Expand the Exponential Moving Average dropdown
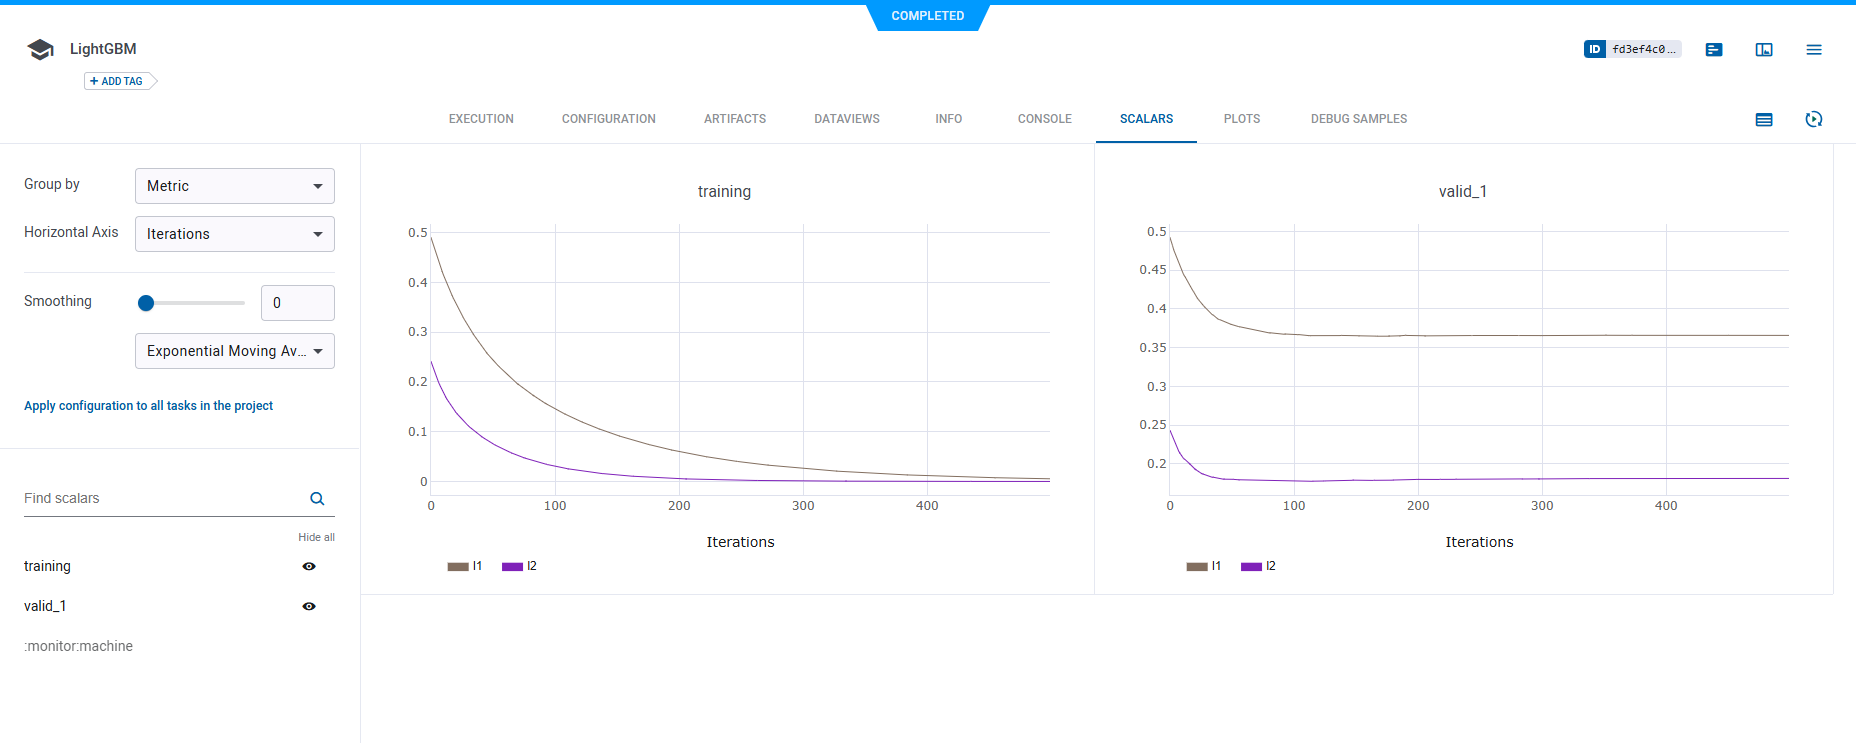This screenshot has width=1856, height=743. tap(235, 351)
